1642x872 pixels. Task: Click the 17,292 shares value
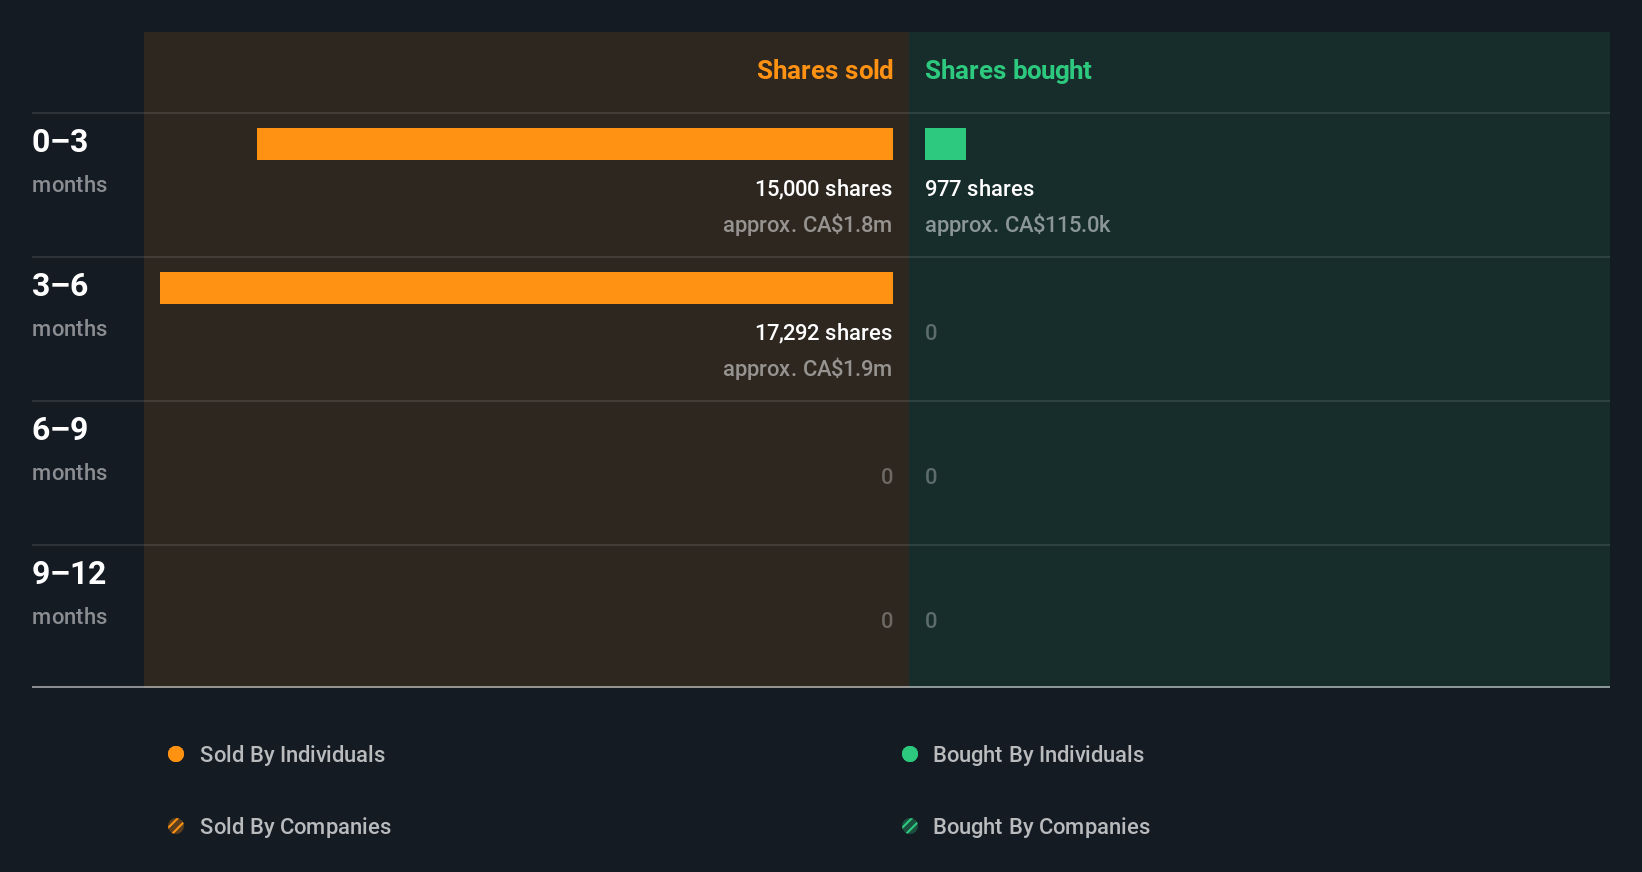click(x=823, y=332)
